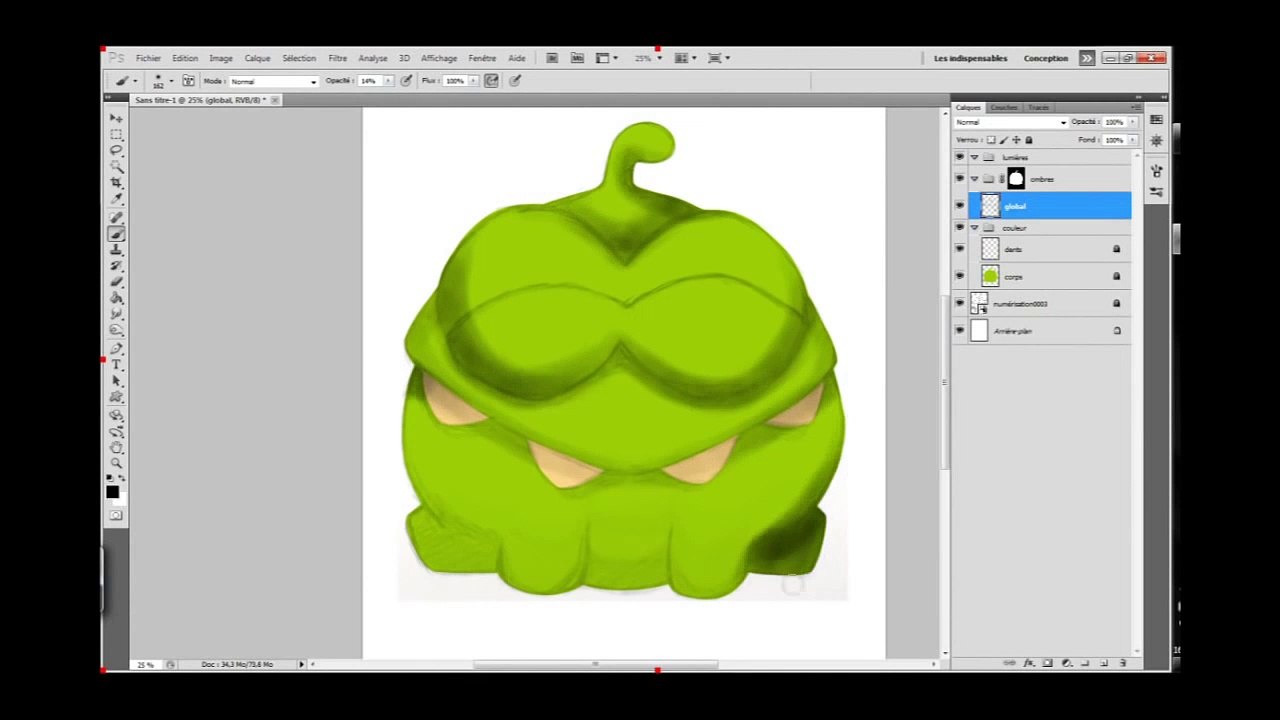Screen dimensions: 1280x720
Task: Select the Horizontal Type tool
Action: [116, 365]
